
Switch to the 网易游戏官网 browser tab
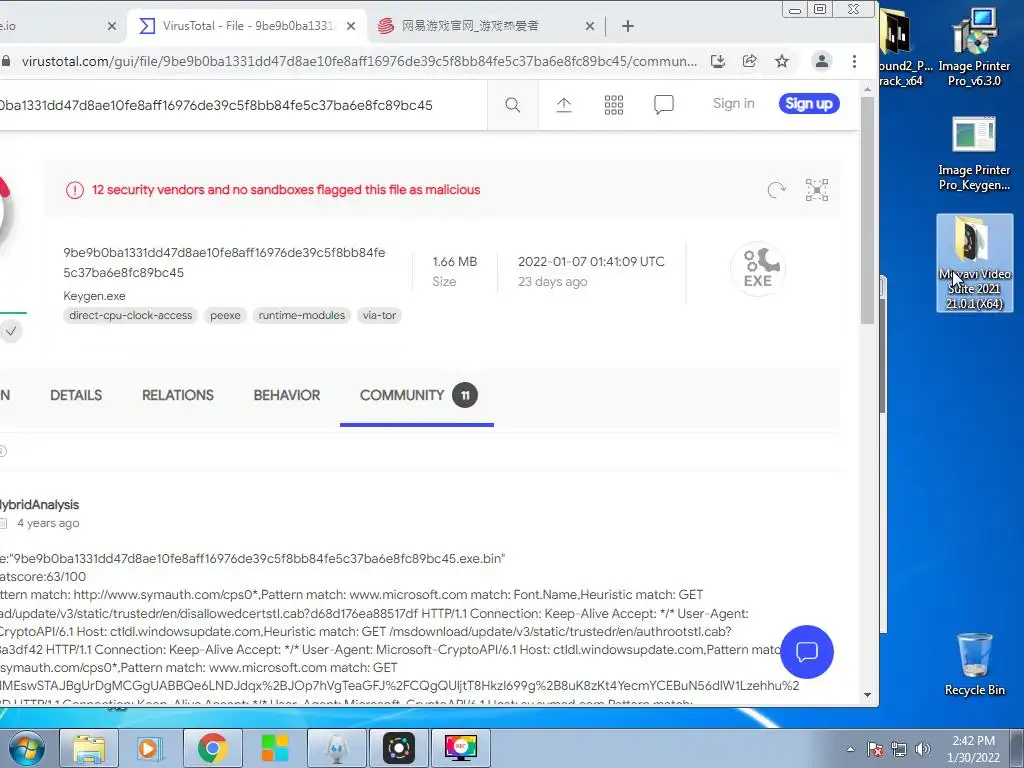click(x=485, y=26)
